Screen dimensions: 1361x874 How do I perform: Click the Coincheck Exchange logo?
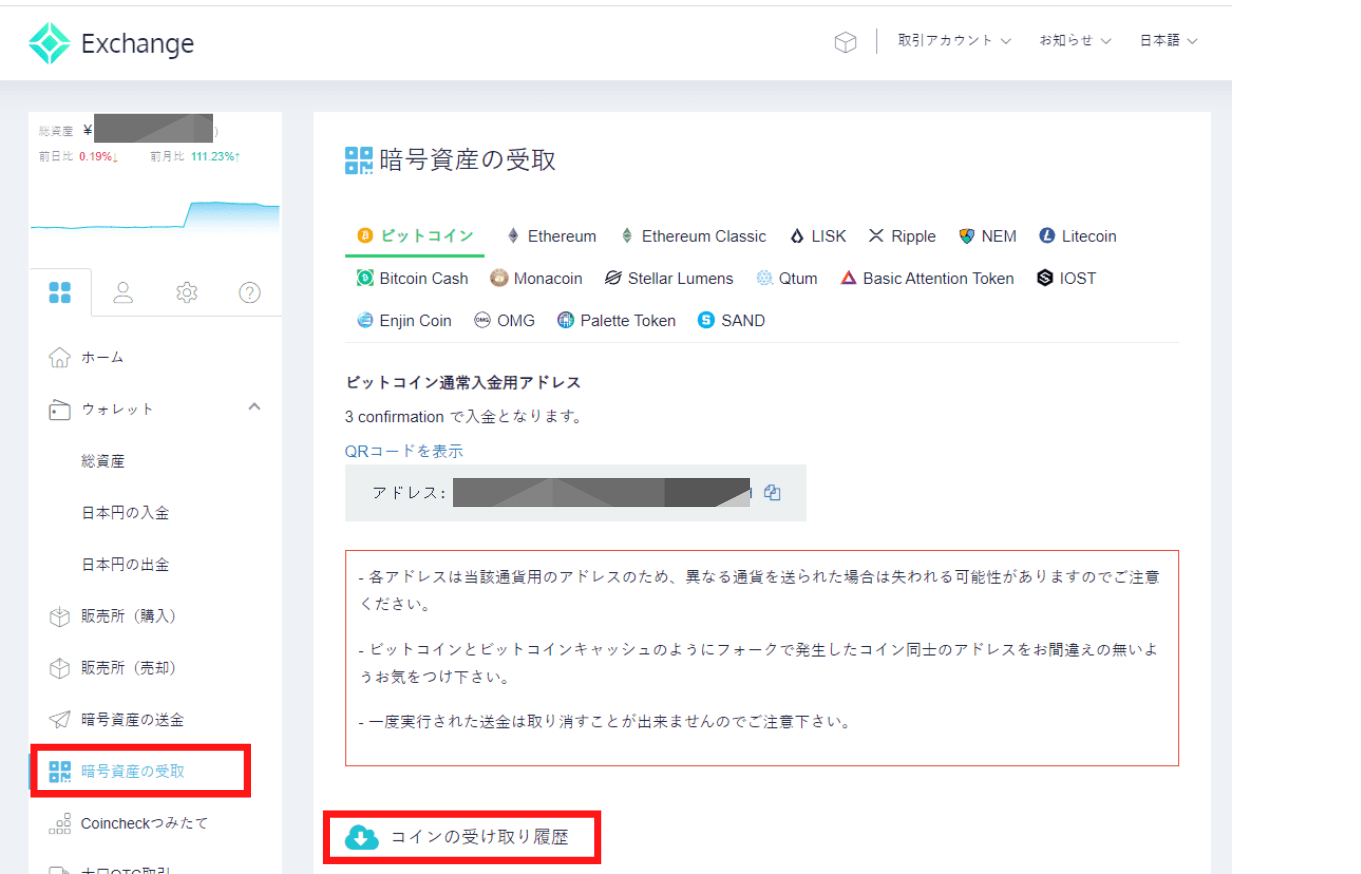(x=111, y=43)
